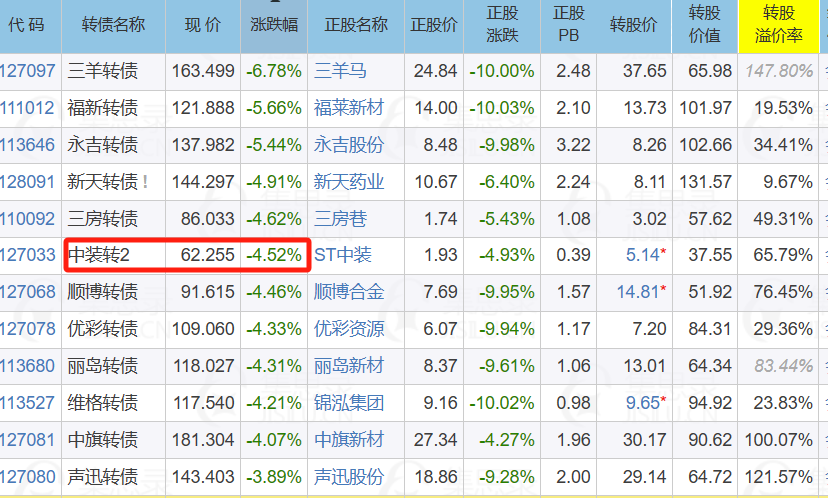This screenshot has height=498, width=828.
Task: Select bond name 永吉转债
Action: point(102,145)
